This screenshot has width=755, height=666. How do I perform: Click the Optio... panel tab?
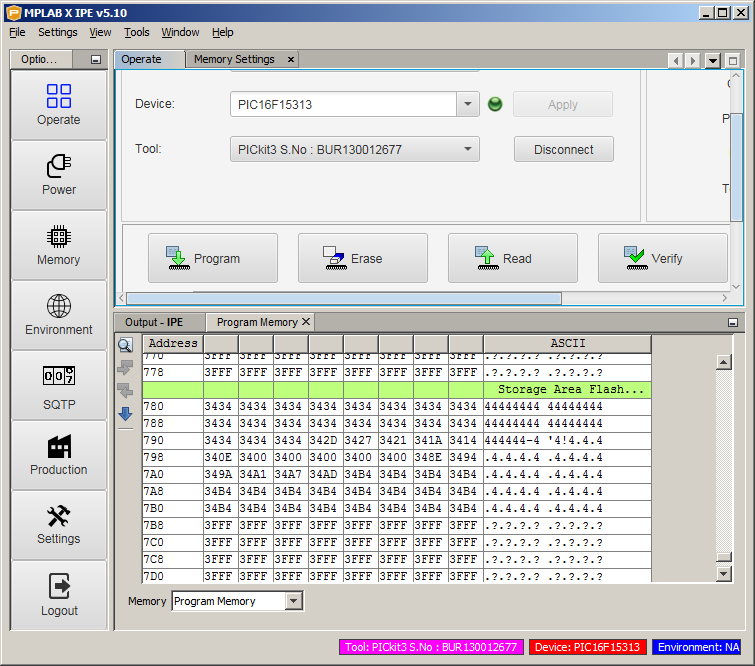coord(41,59)
